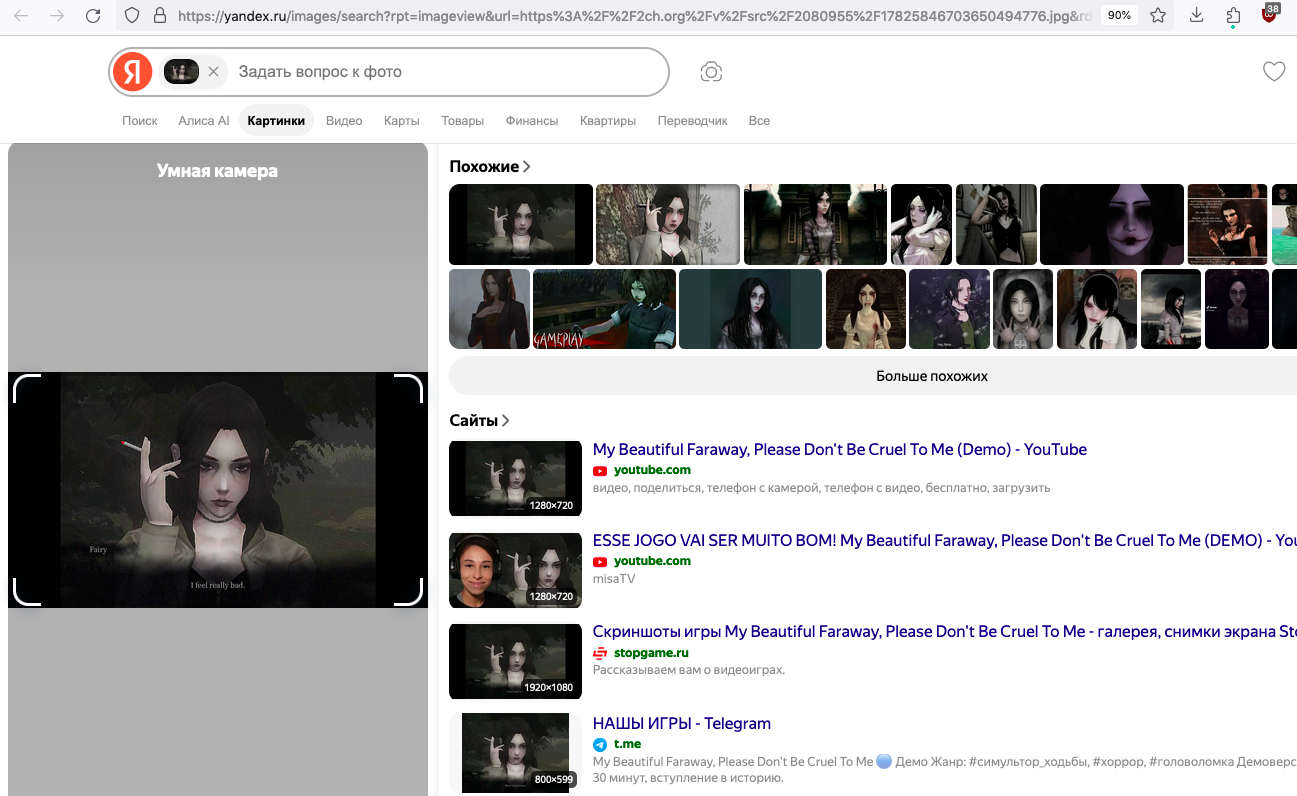Switch to the Поиск tab
This screenshot has height=796, width=1297.
point(140,121)
